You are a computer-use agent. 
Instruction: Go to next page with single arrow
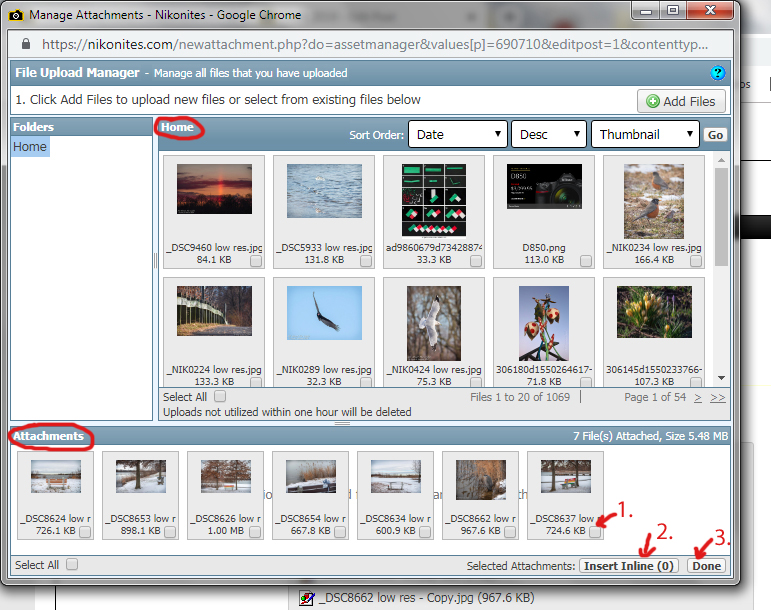(696, 397)
